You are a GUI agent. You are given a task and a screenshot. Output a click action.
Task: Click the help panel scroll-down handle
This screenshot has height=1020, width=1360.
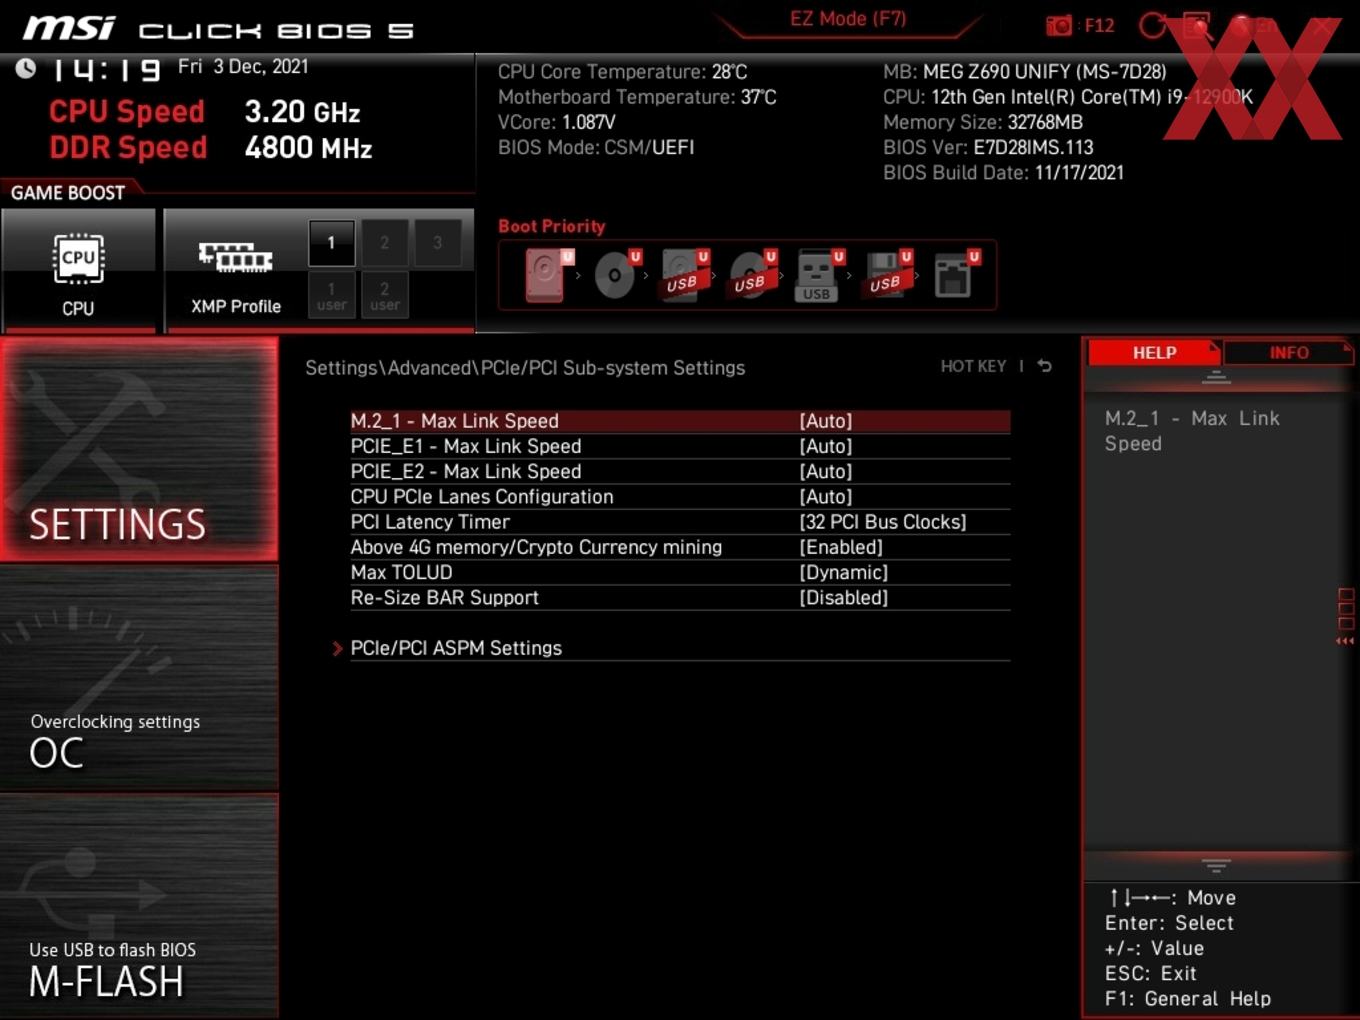[x=1216, y=865]
